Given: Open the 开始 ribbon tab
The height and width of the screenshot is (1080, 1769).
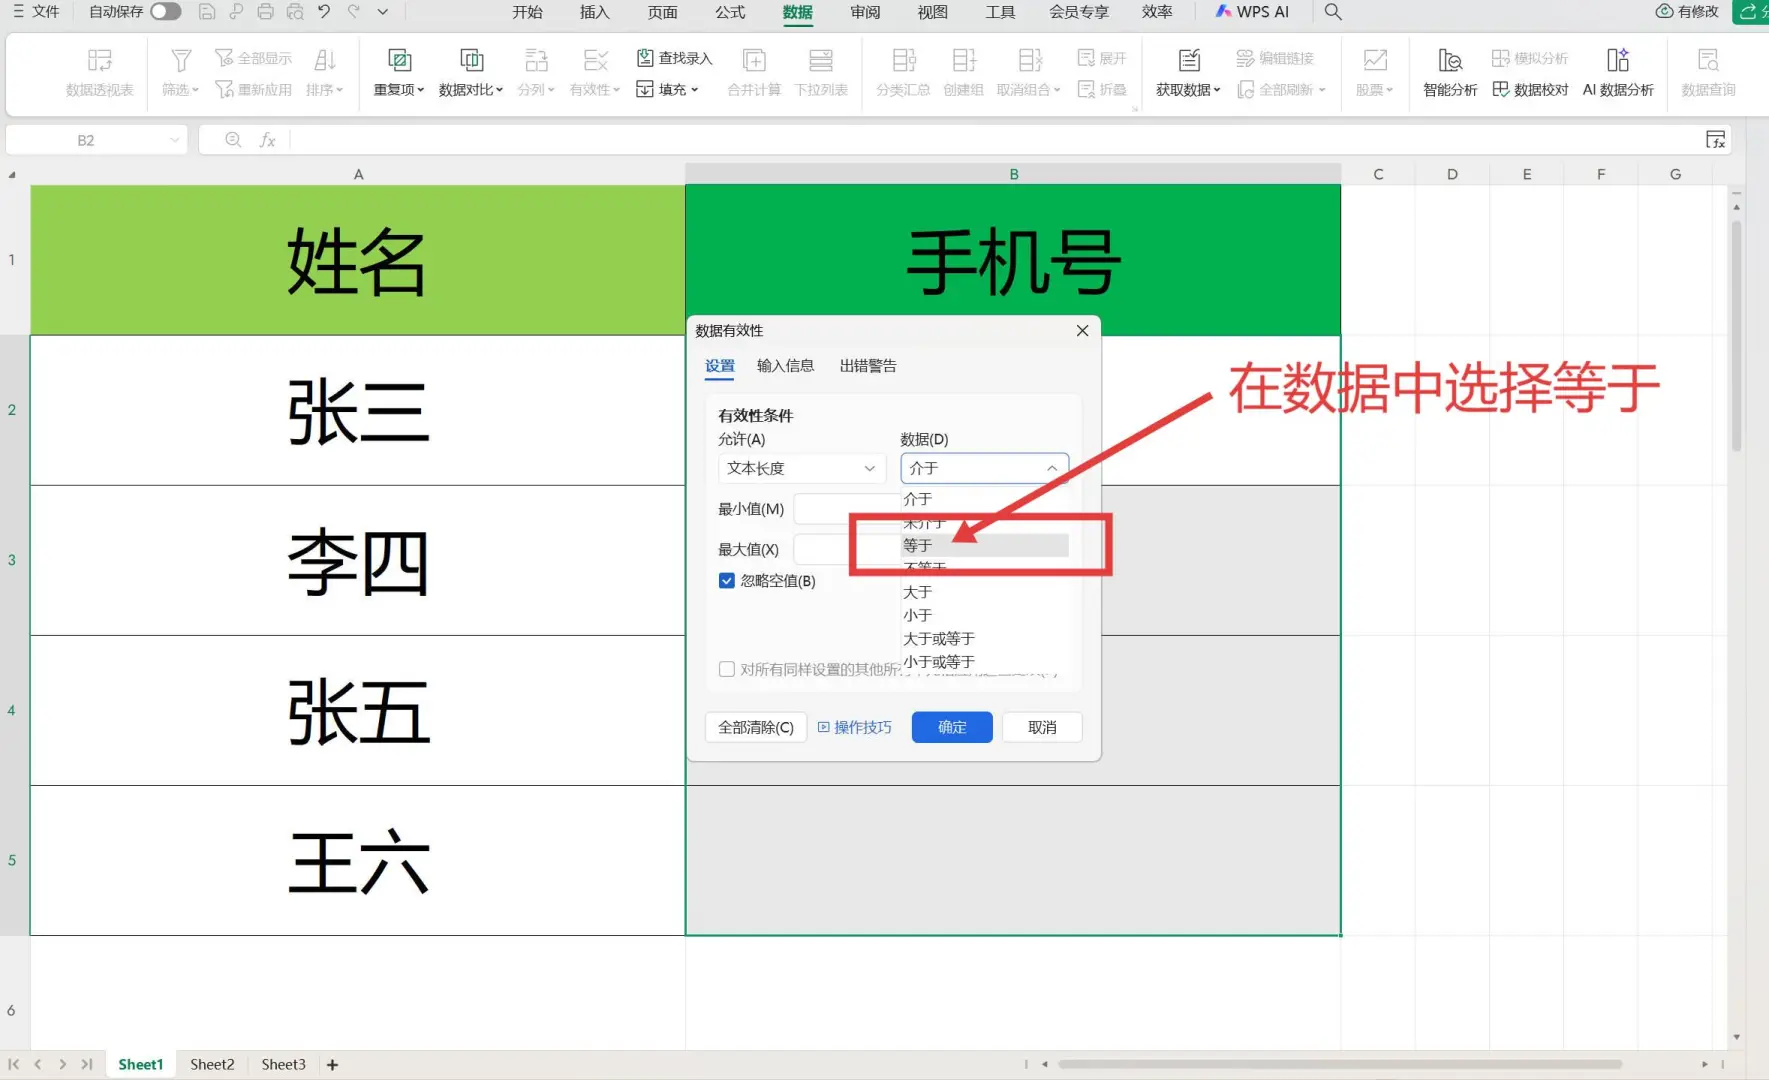Looking at the screenshot, I should [x=527, y=12].
